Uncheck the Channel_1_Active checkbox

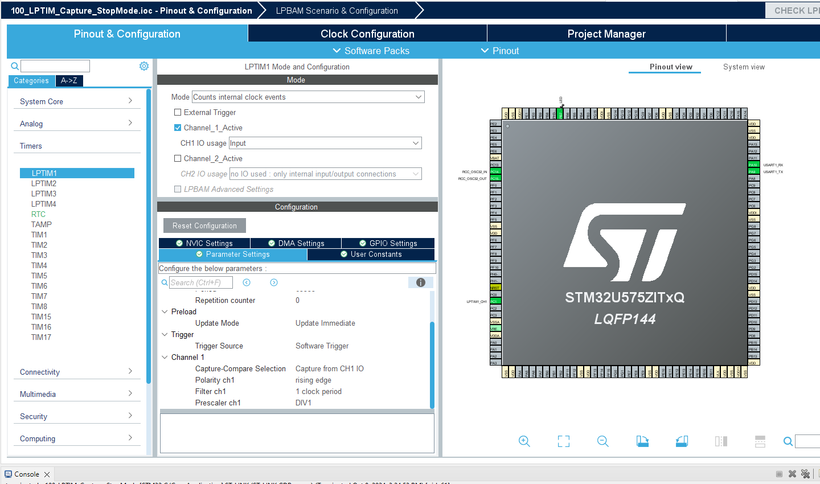pyautogui.click(x=177, y=128)
